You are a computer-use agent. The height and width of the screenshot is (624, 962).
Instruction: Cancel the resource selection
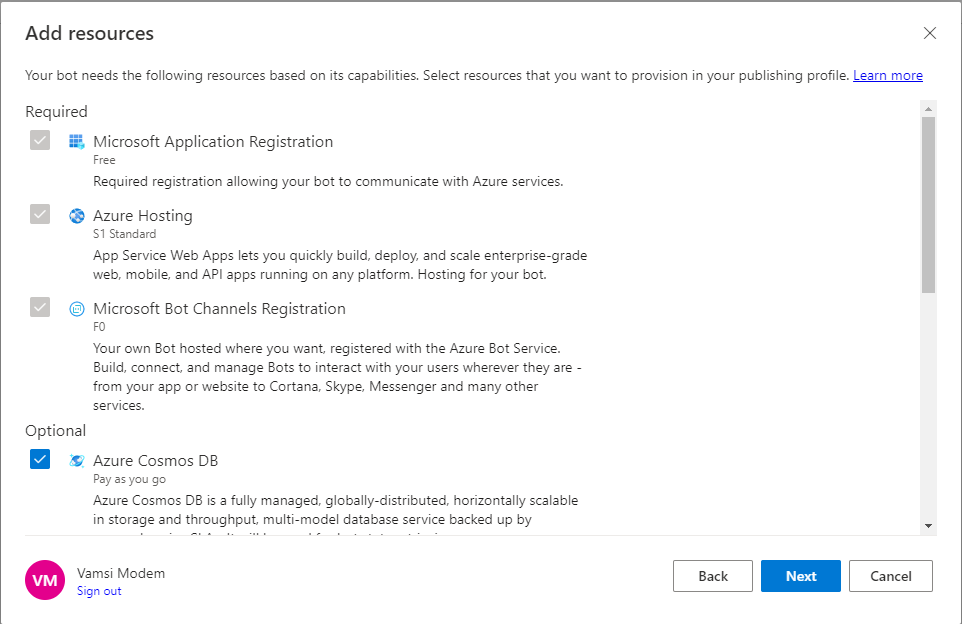pyautogui.click(x=891, y=576)
